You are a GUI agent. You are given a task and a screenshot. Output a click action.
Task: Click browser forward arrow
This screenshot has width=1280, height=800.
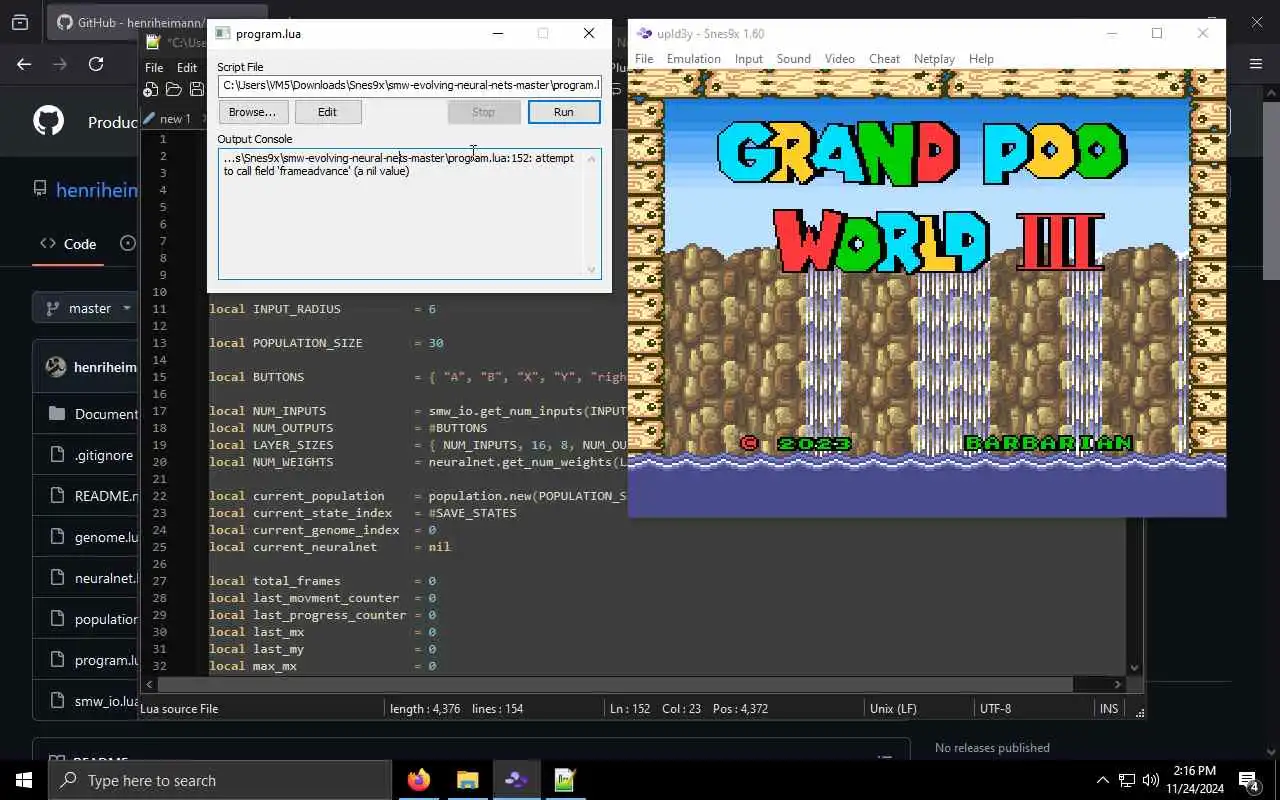pos(60,64)
